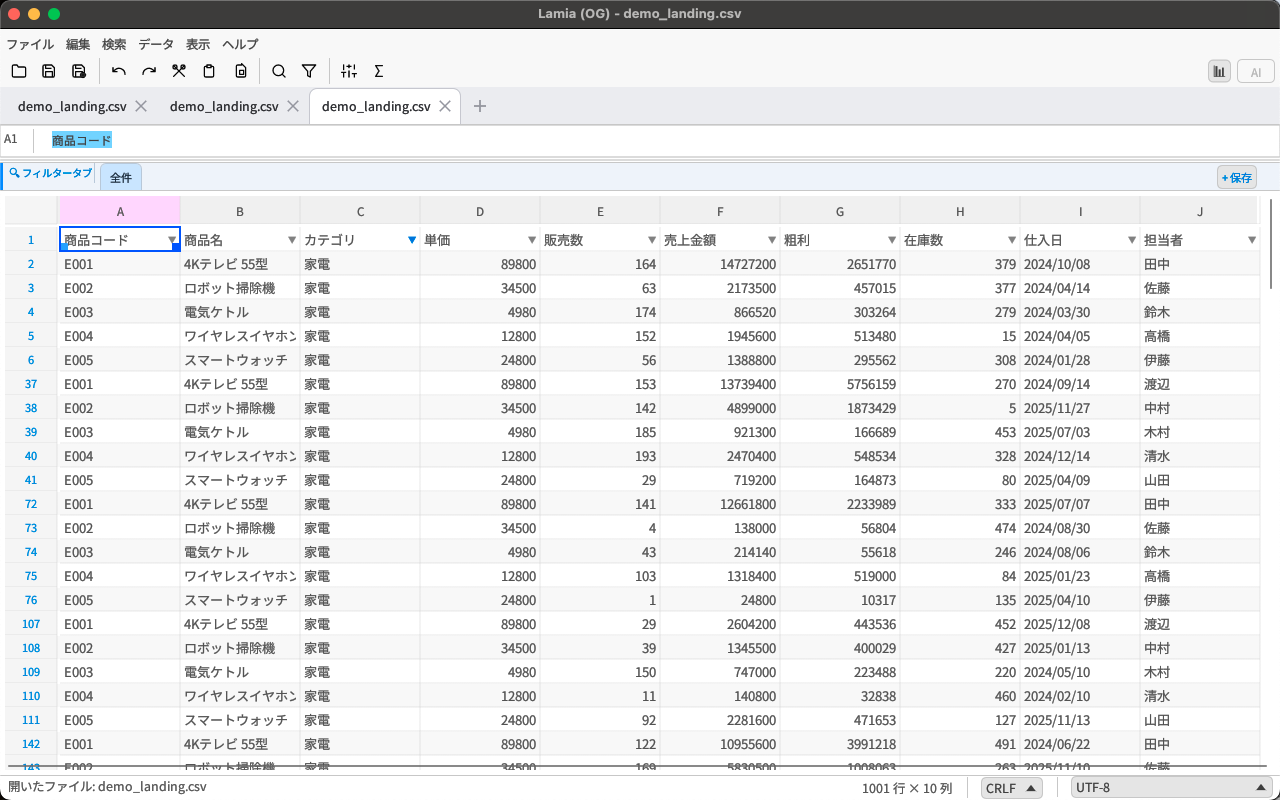Open filter dropdown for 在庫数 column
Image resolution: width=1280 pixels, height=800 pixels.
pos(1012,240)
